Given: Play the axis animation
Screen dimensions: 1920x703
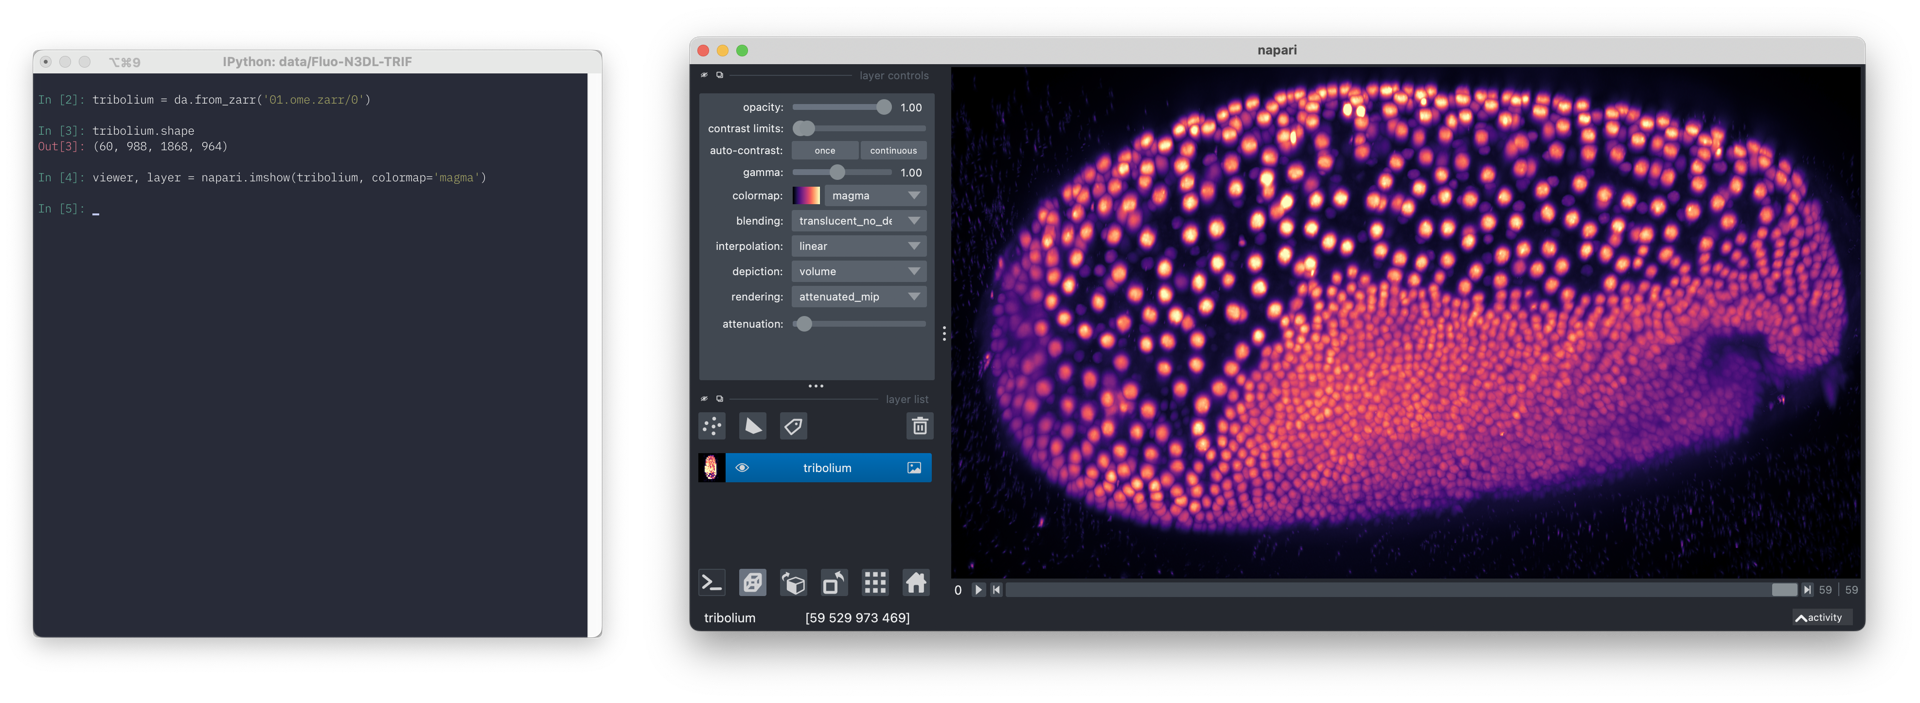Looking at the screenshot, I should (978, 590).
